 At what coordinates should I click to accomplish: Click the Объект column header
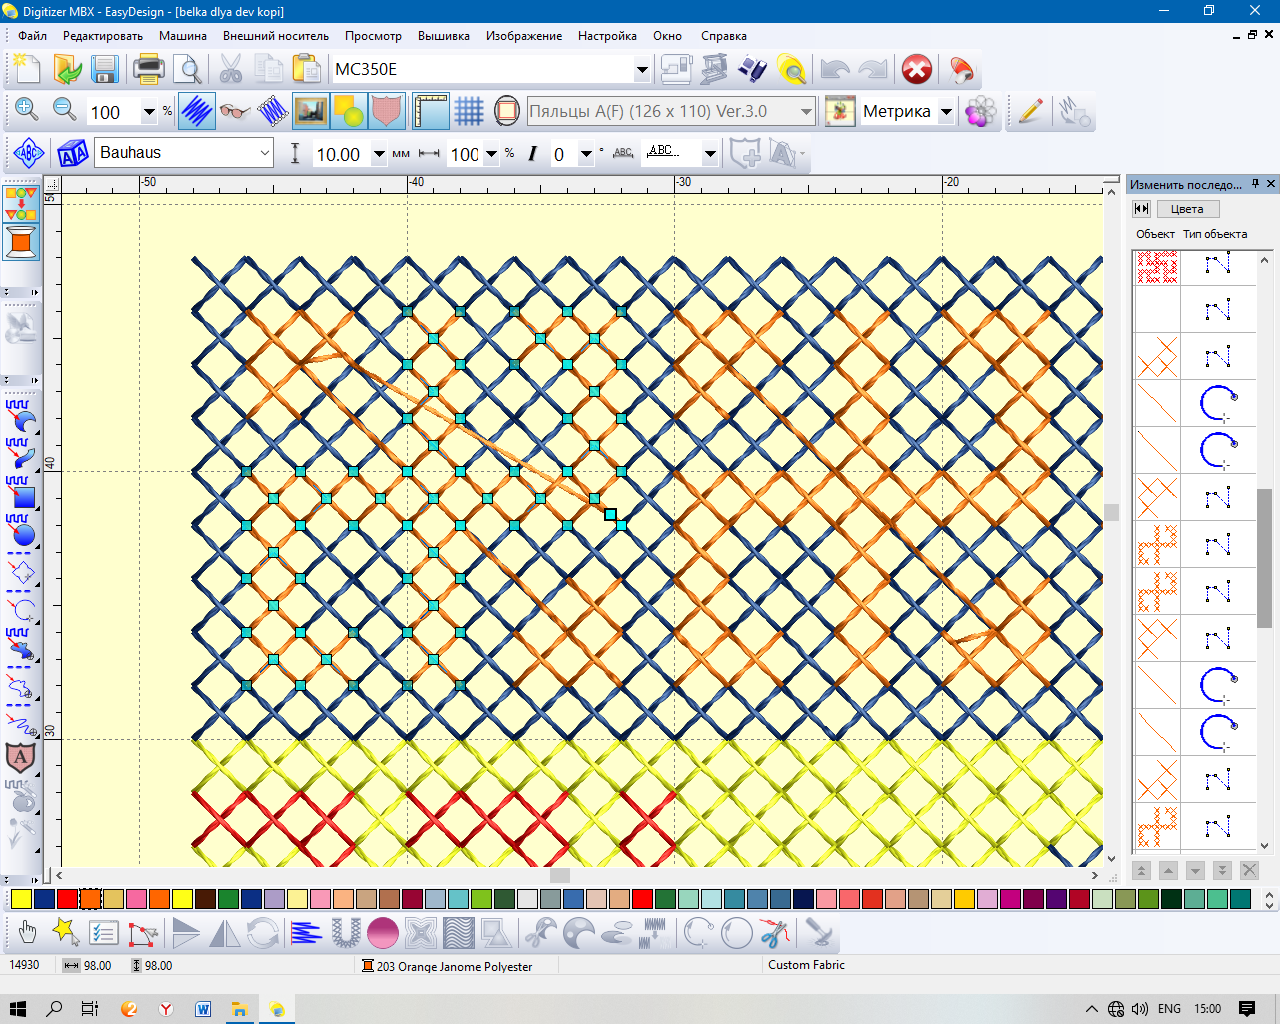pos(1155,234)
